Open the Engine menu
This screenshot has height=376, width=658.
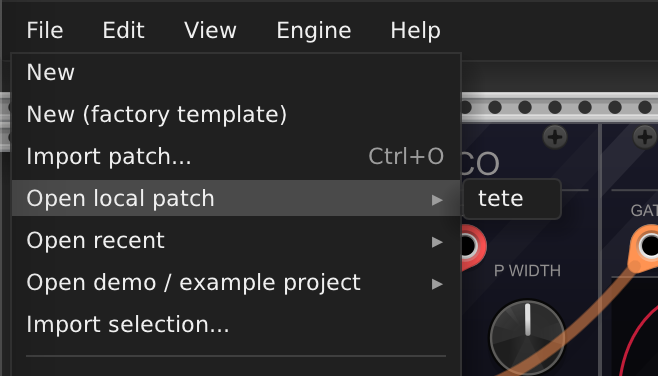coord(313,31)
